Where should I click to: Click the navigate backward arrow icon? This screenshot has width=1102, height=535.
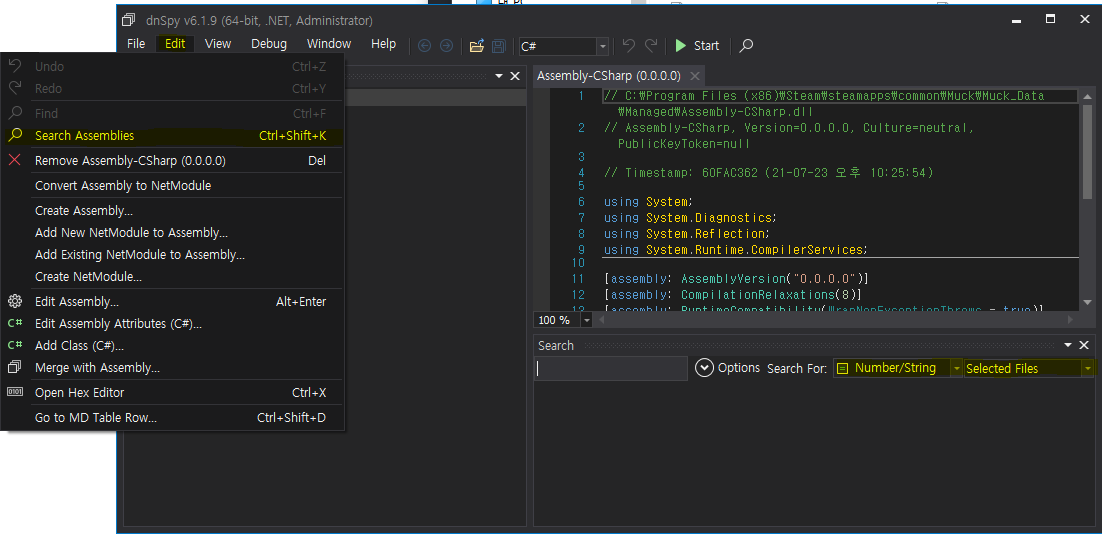[424, 46]
